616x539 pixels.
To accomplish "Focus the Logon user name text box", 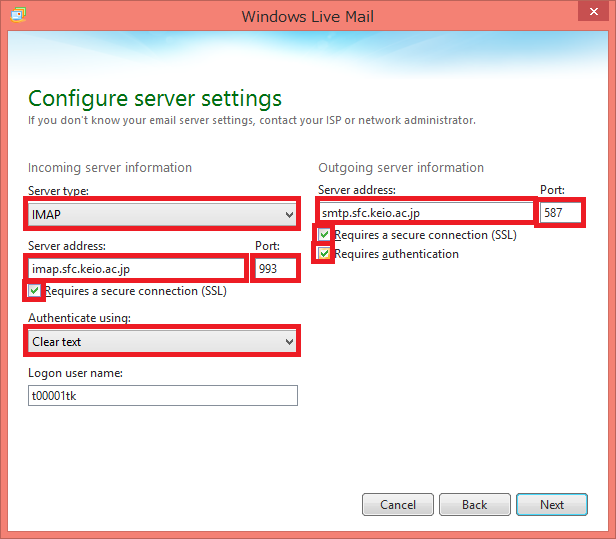I will tap(163, 396).
